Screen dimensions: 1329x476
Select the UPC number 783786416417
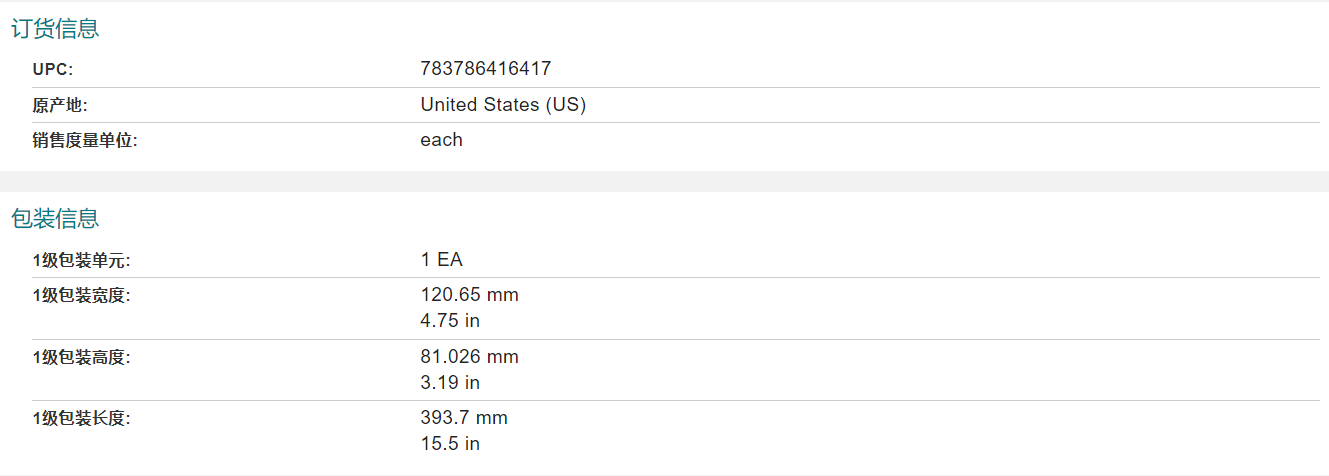pos(486,69)
